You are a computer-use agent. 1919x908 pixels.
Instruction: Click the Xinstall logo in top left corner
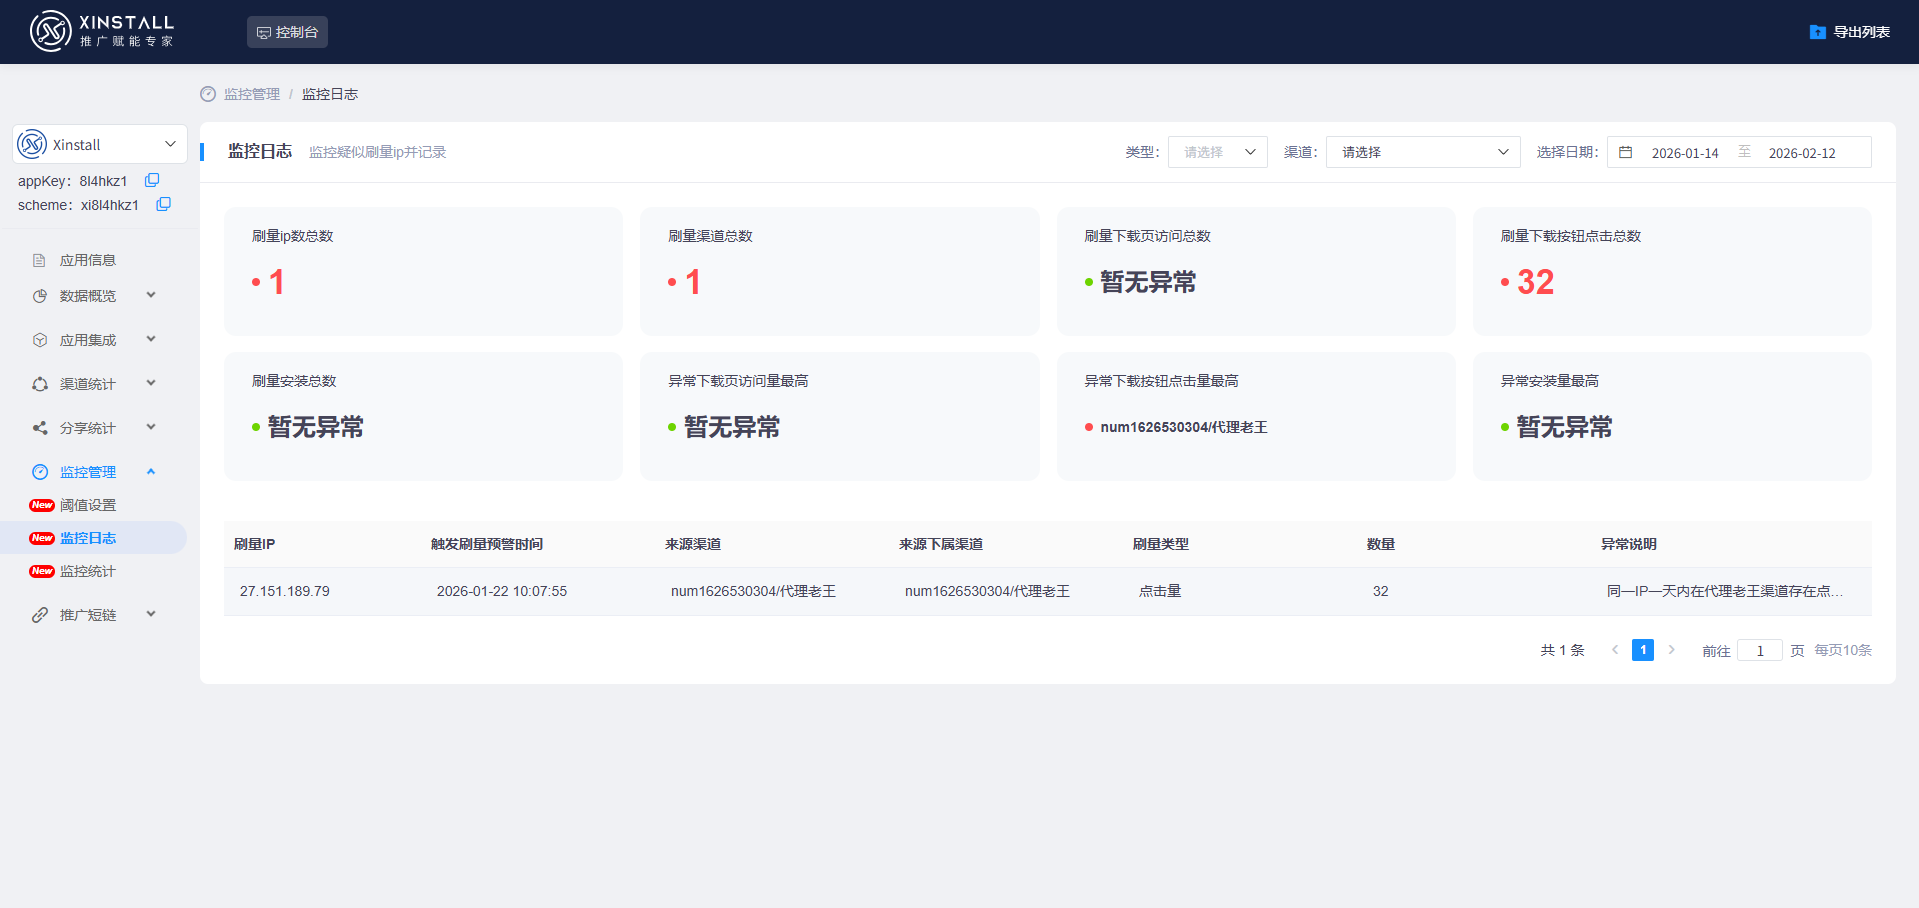coord(49,31)
